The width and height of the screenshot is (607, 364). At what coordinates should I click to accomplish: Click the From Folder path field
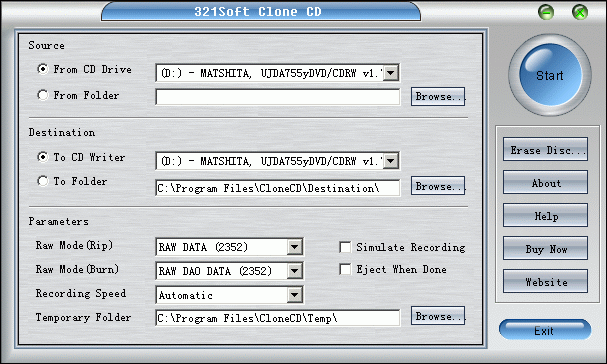[278, 97]
